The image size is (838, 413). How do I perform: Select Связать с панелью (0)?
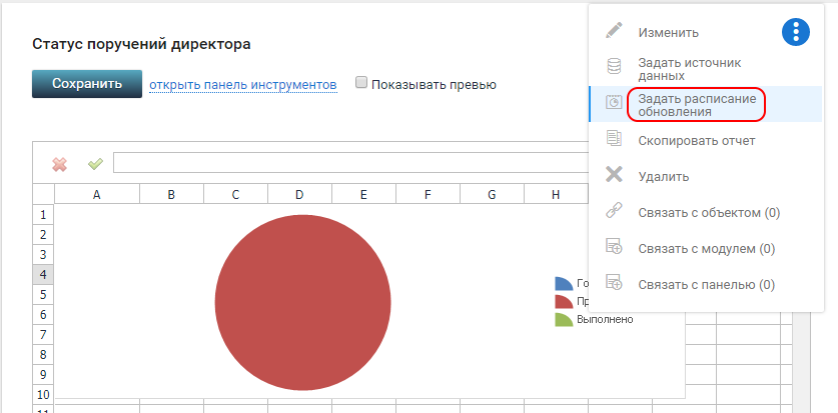tap(707, 285)
